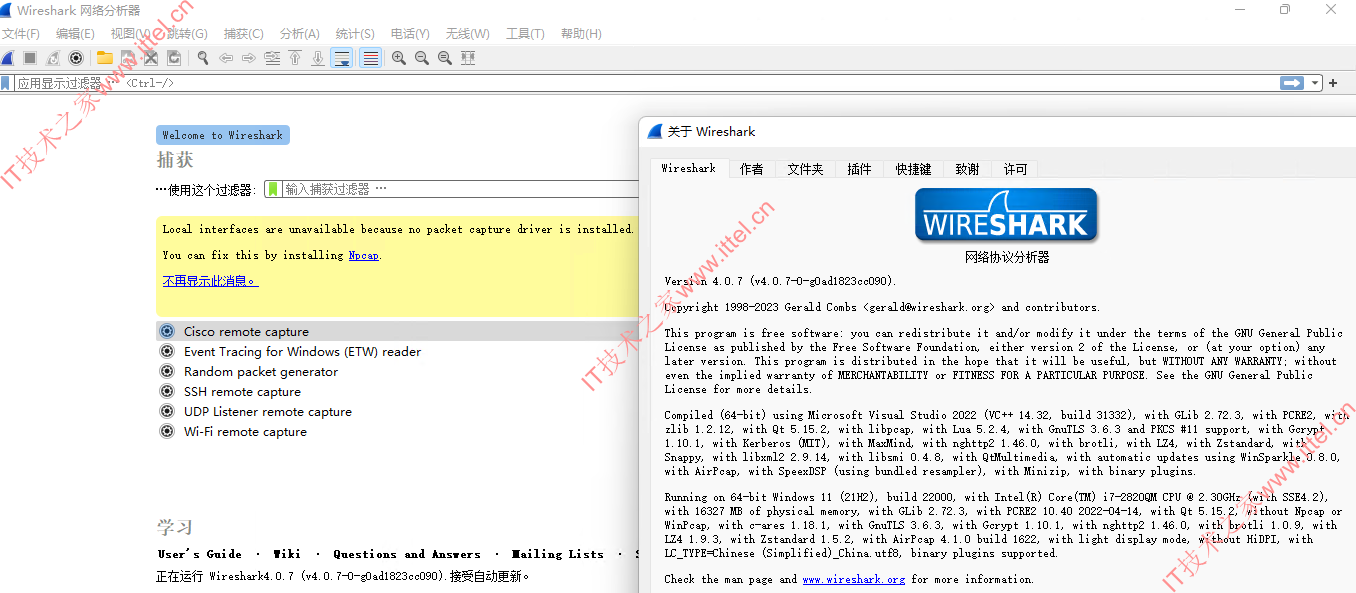
Task: Select Wi-Fi remote capture interface
Action: [245, 431]
